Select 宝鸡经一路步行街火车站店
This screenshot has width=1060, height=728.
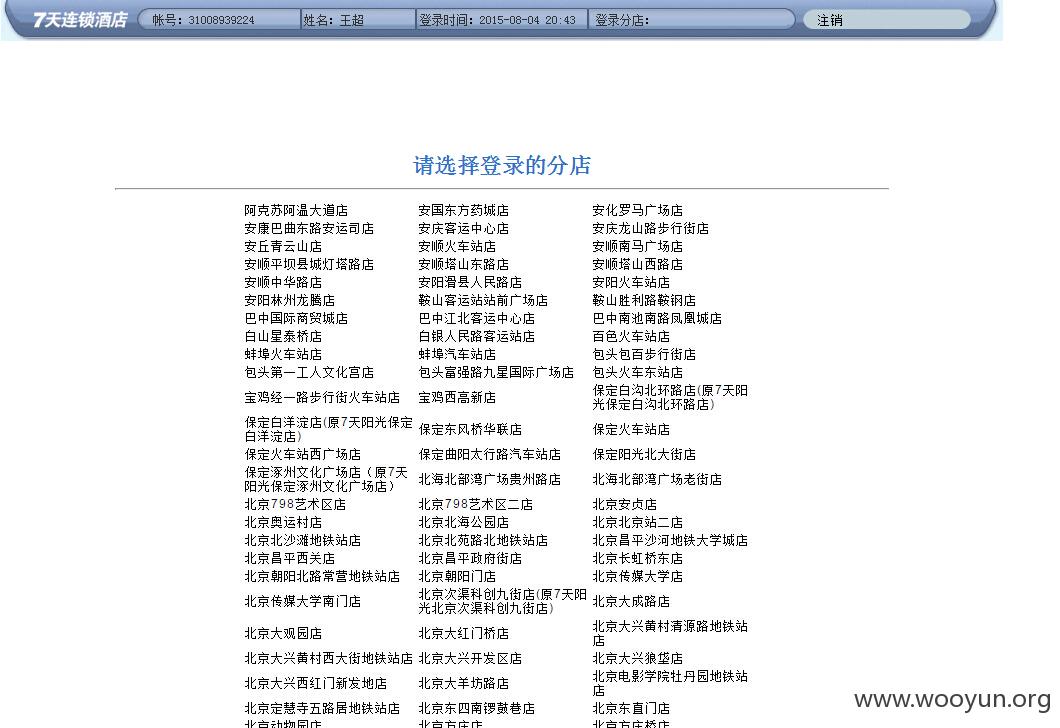click(322, 397)
